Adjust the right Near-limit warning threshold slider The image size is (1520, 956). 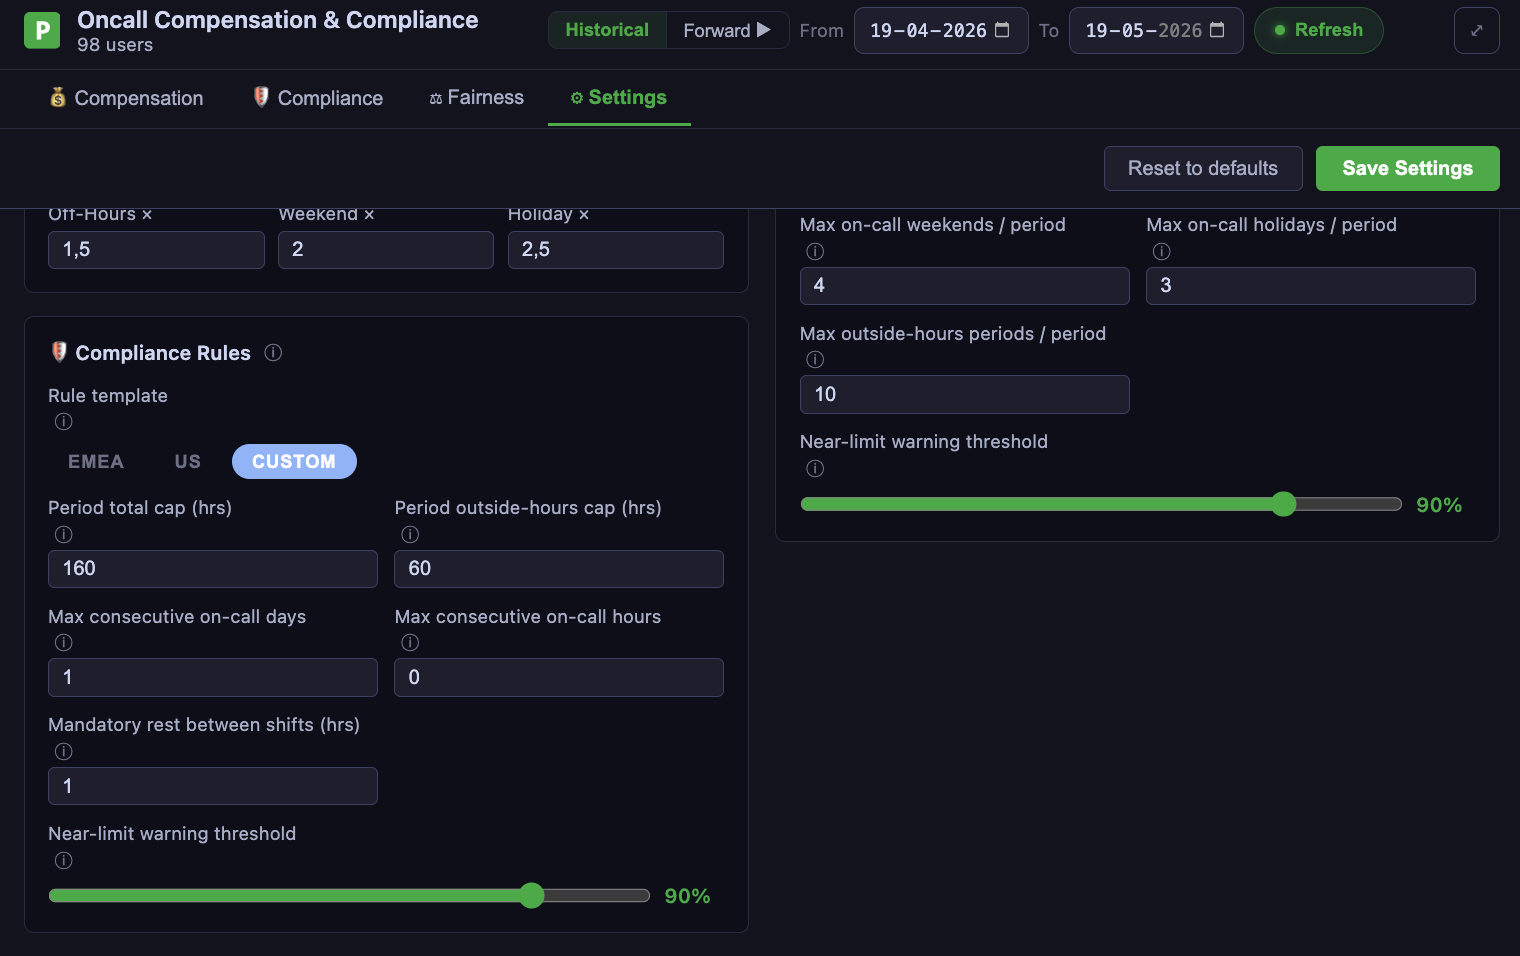pyautogui.click(x=1101, y=504)
